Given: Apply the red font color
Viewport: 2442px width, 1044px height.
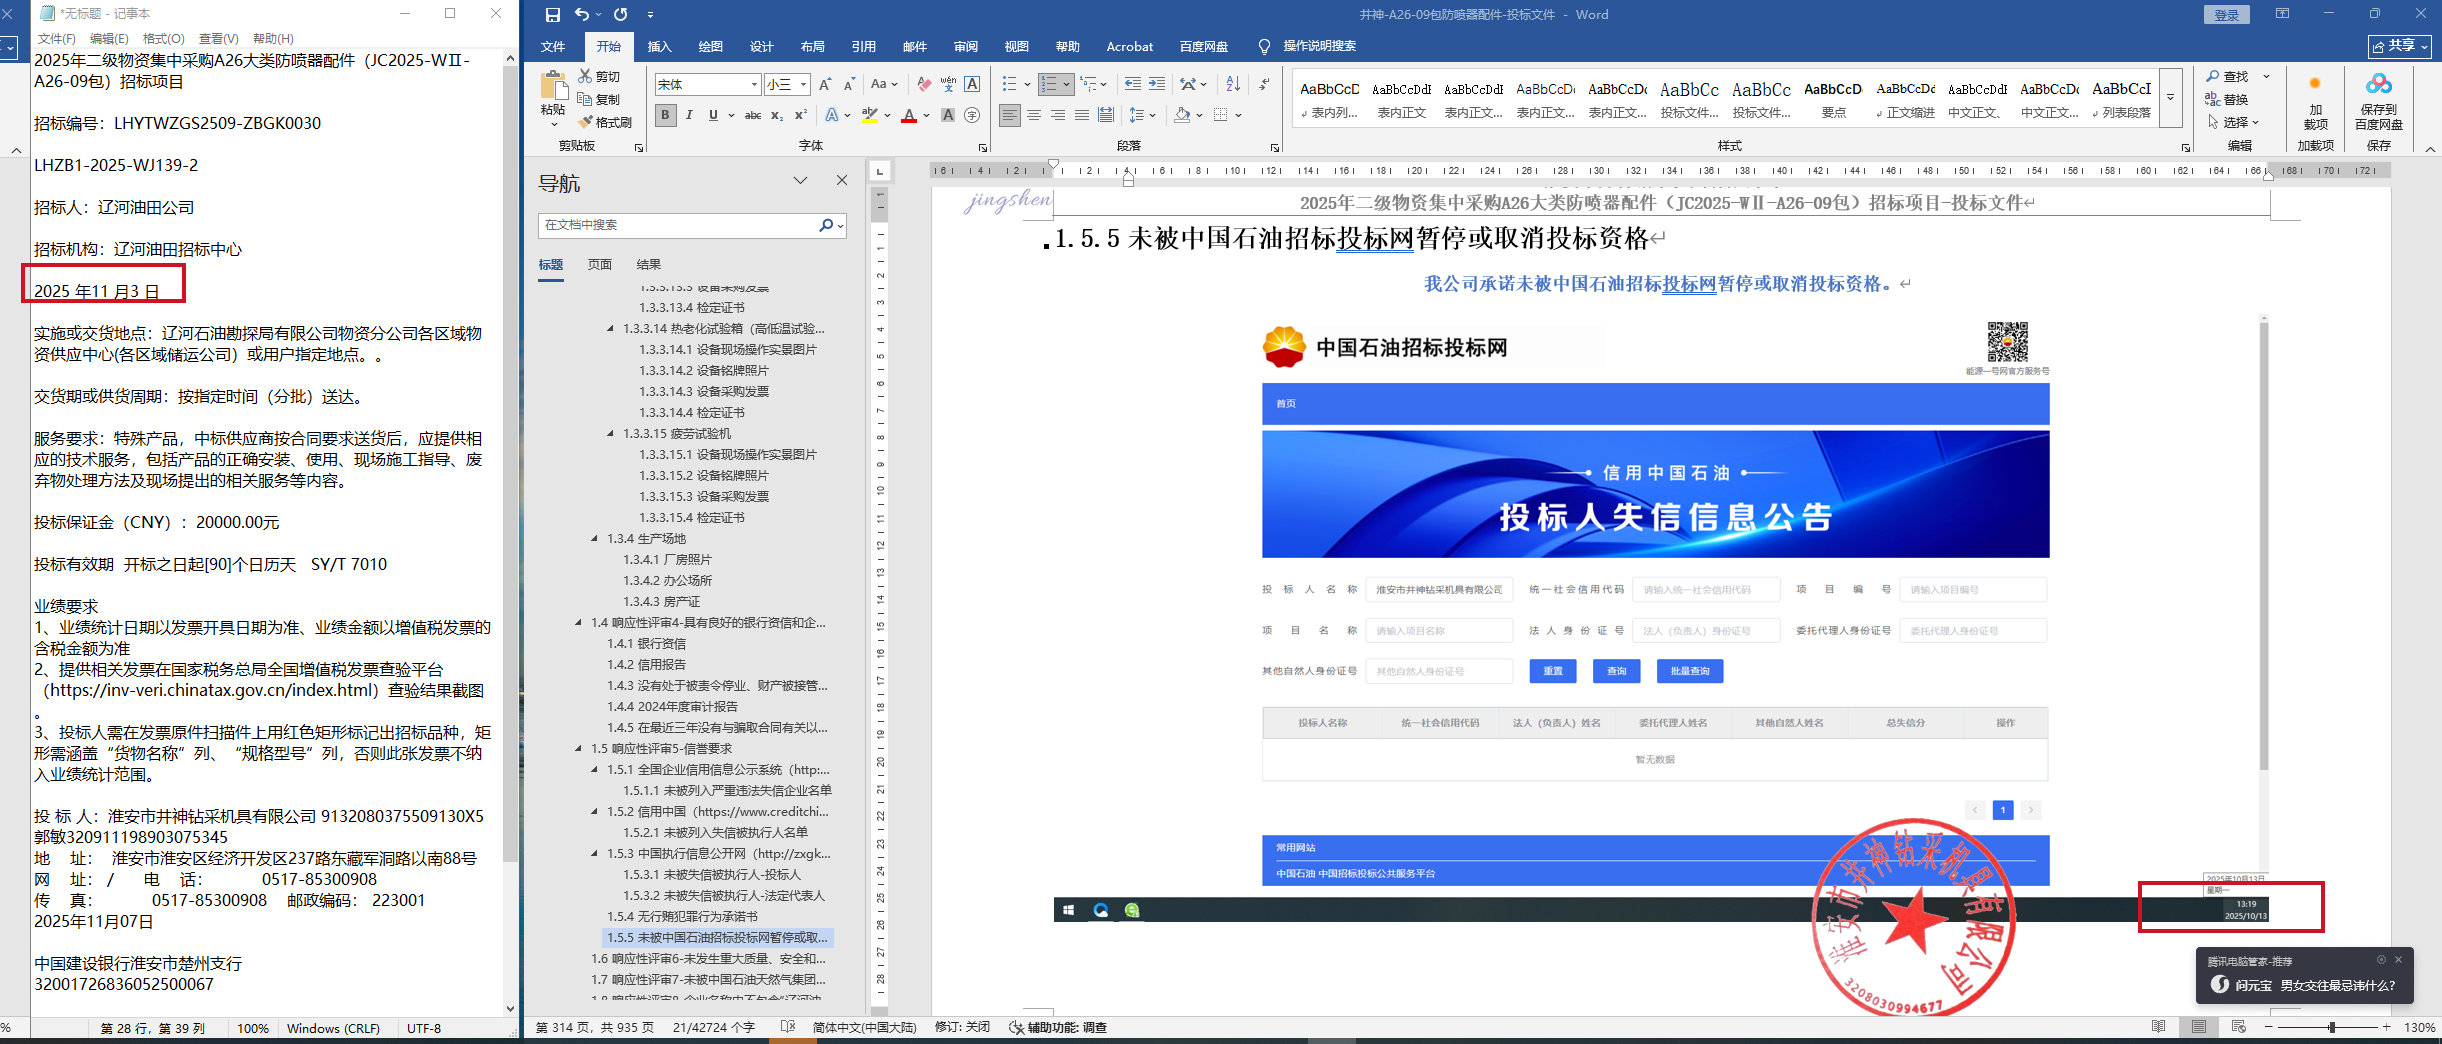Looking at the screenshot, I should pos(909,116).
